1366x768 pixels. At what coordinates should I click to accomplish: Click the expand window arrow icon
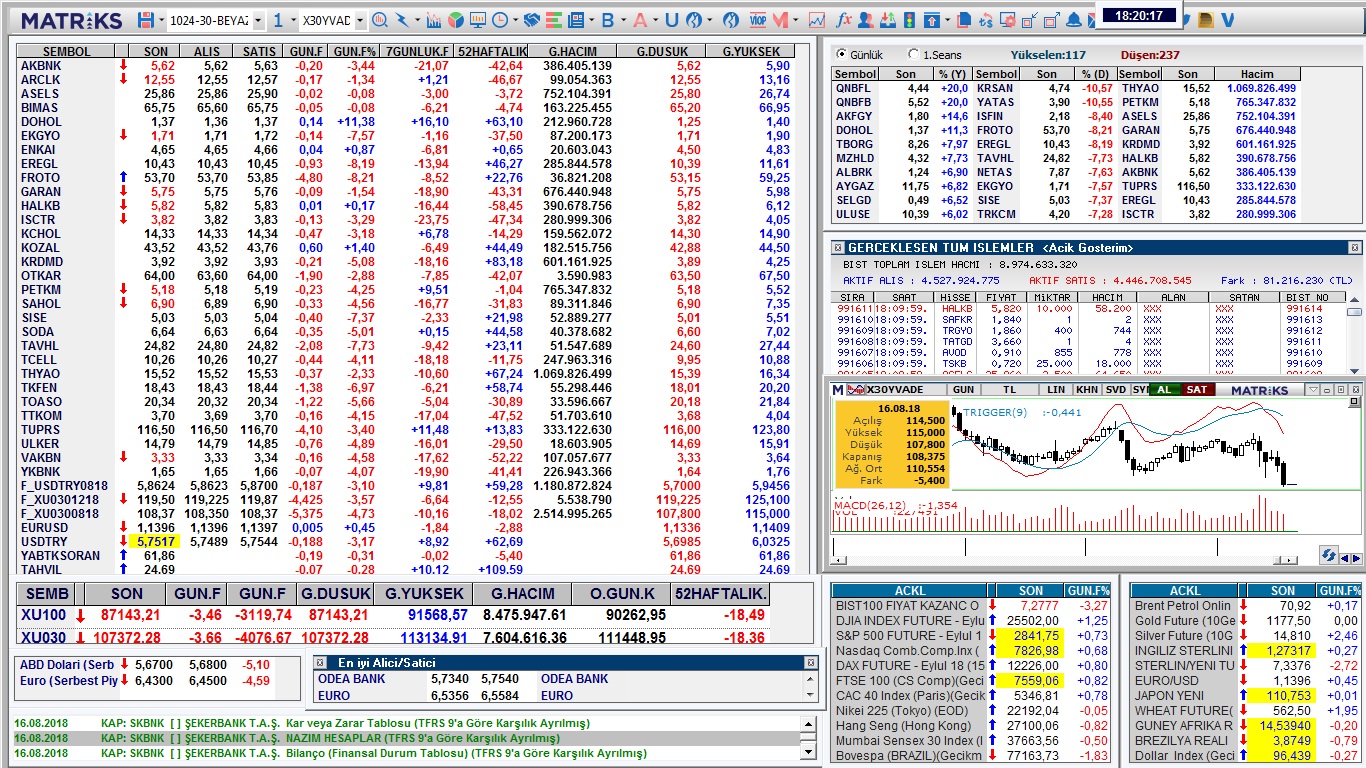tap(1052, 20)
